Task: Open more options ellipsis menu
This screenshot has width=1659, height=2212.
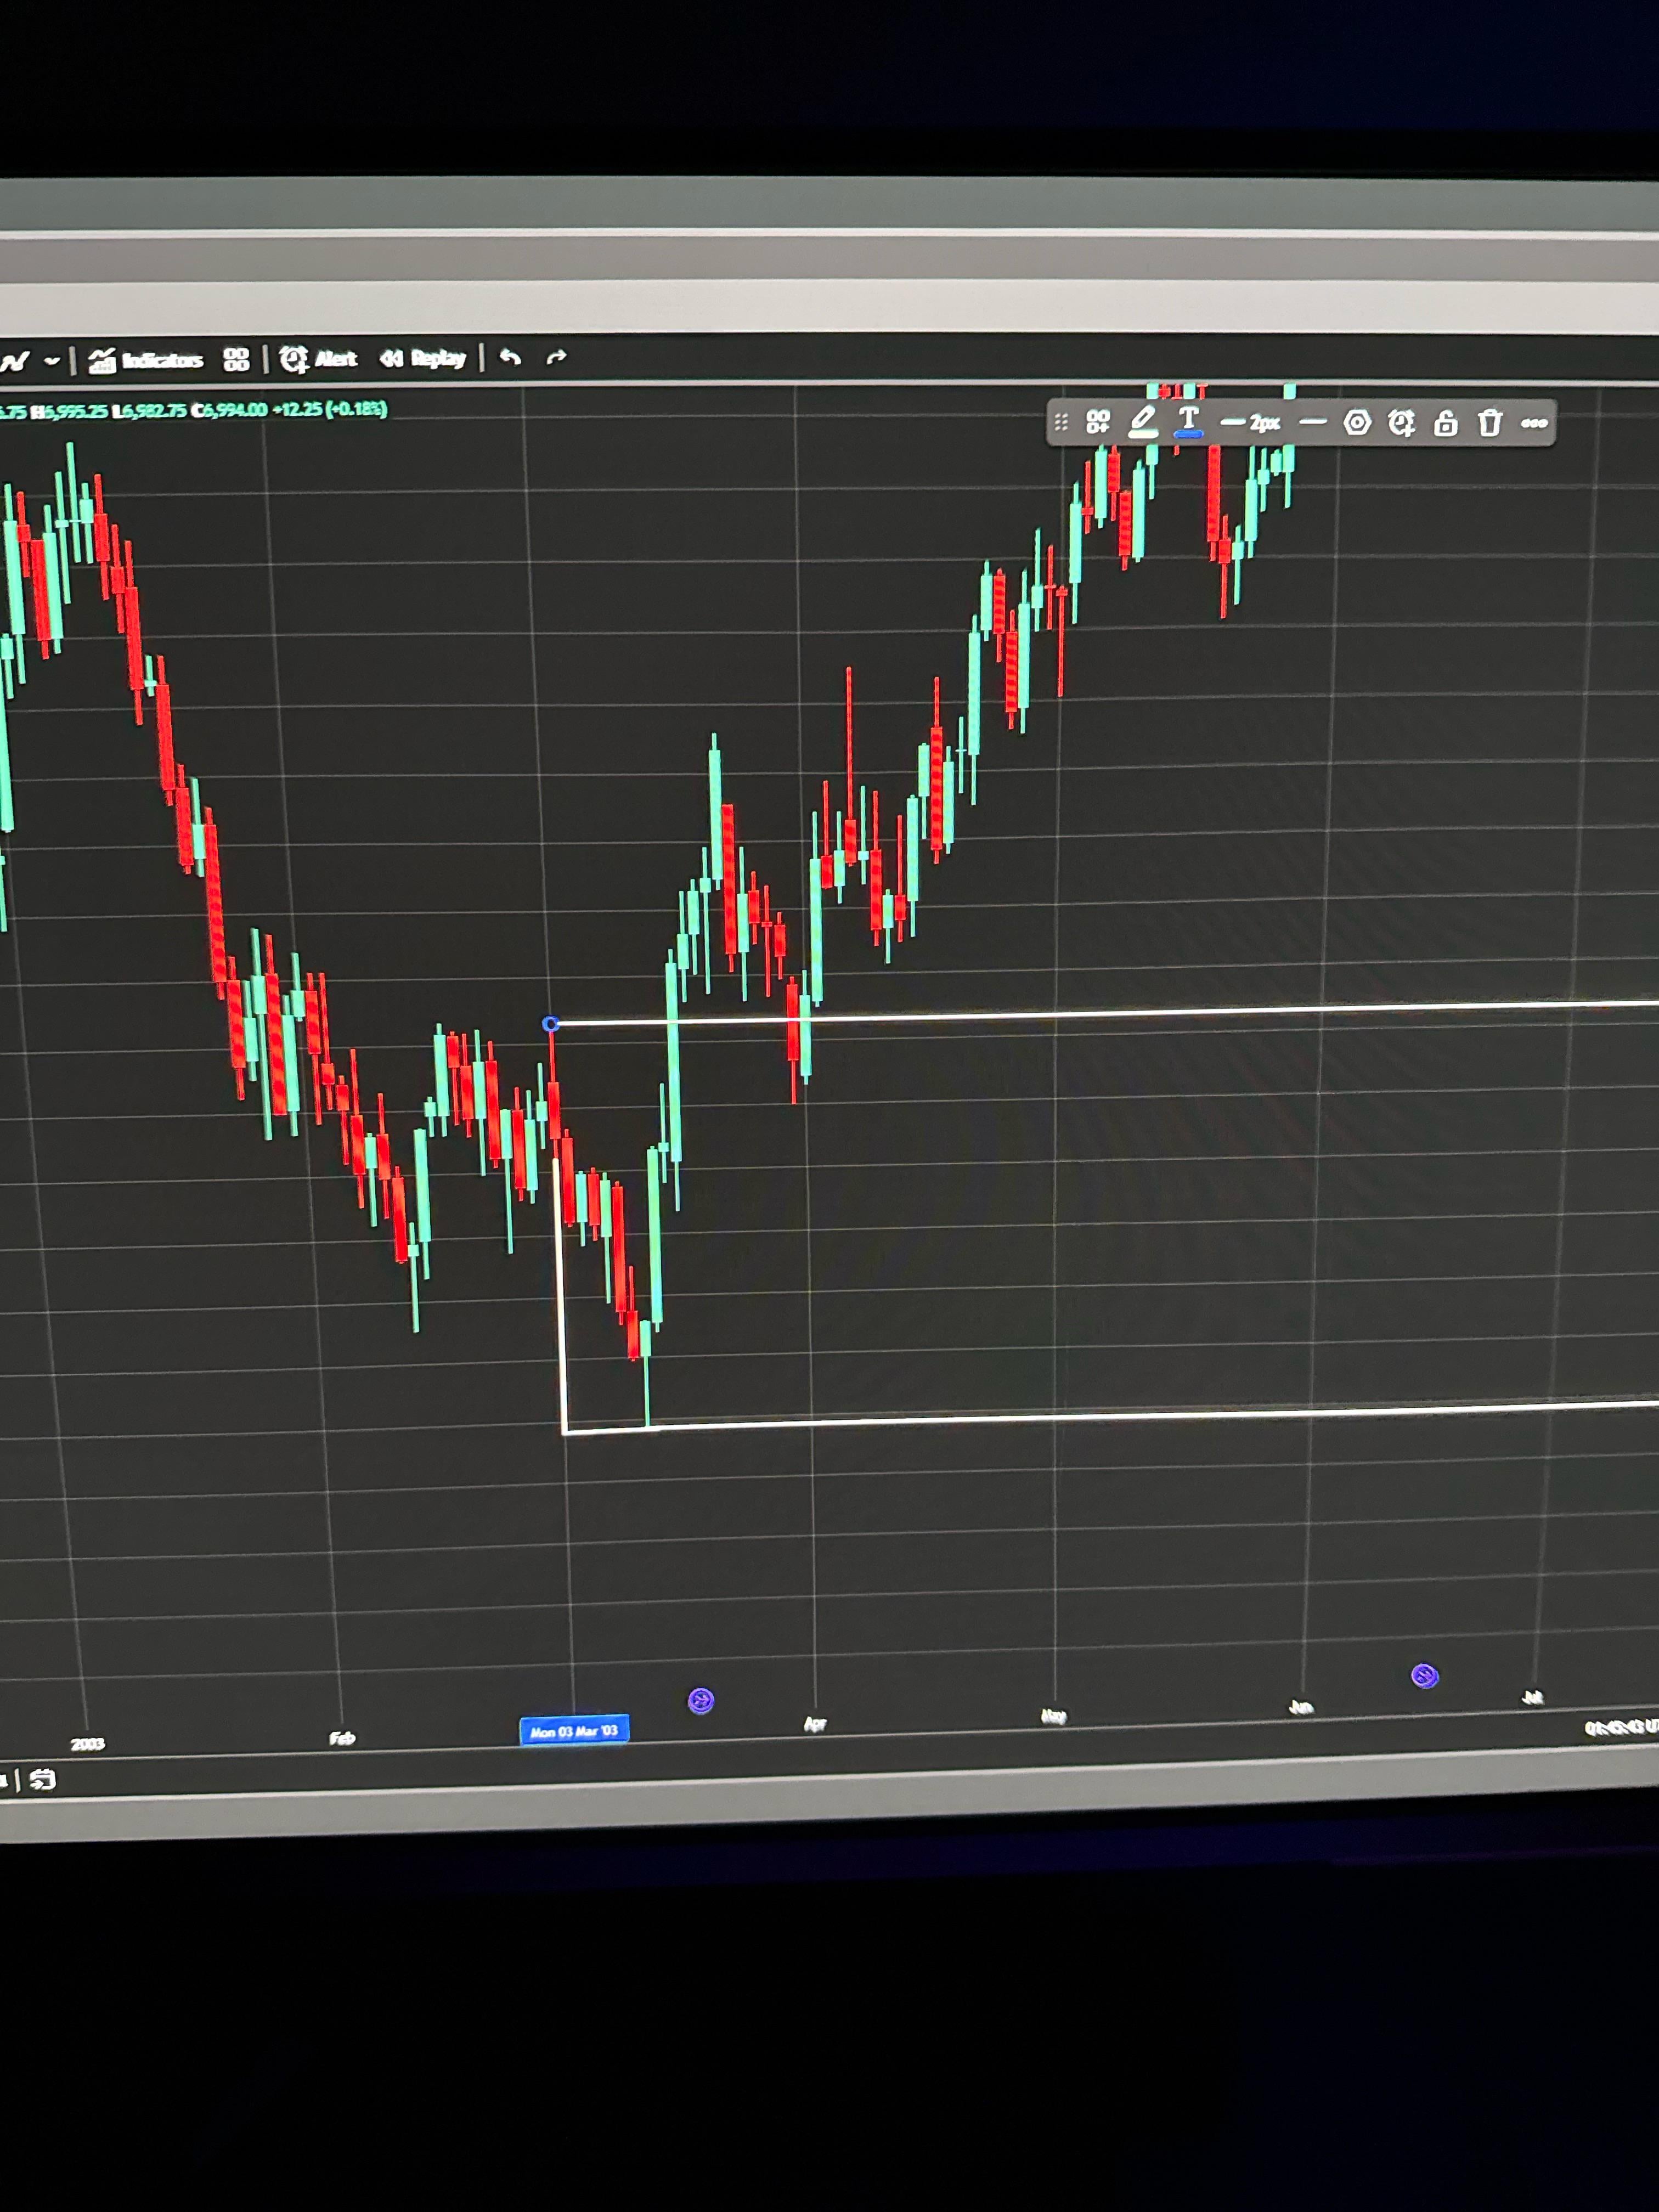Action: (1534, 424)
